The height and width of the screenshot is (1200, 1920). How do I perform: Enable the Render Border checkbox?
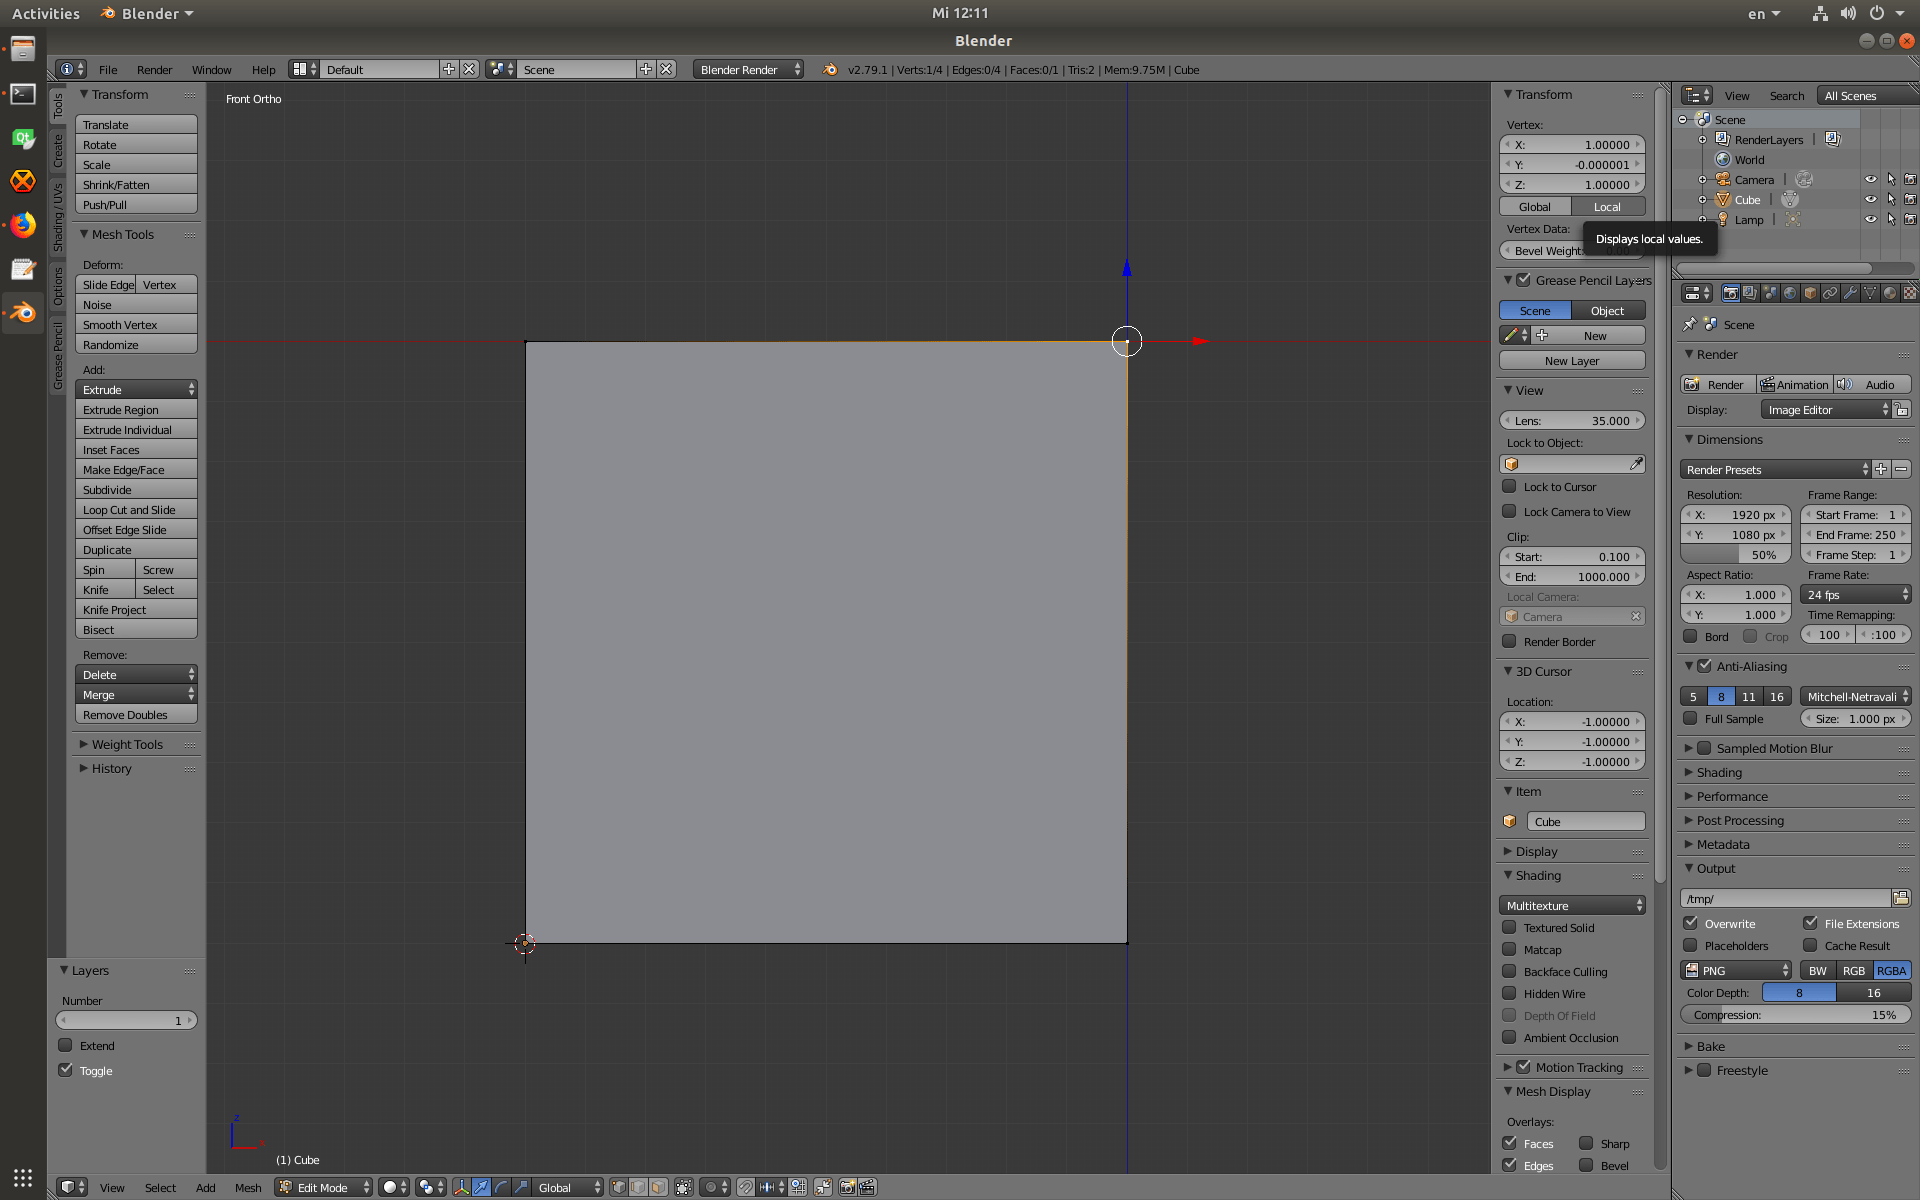point(1510,642)
